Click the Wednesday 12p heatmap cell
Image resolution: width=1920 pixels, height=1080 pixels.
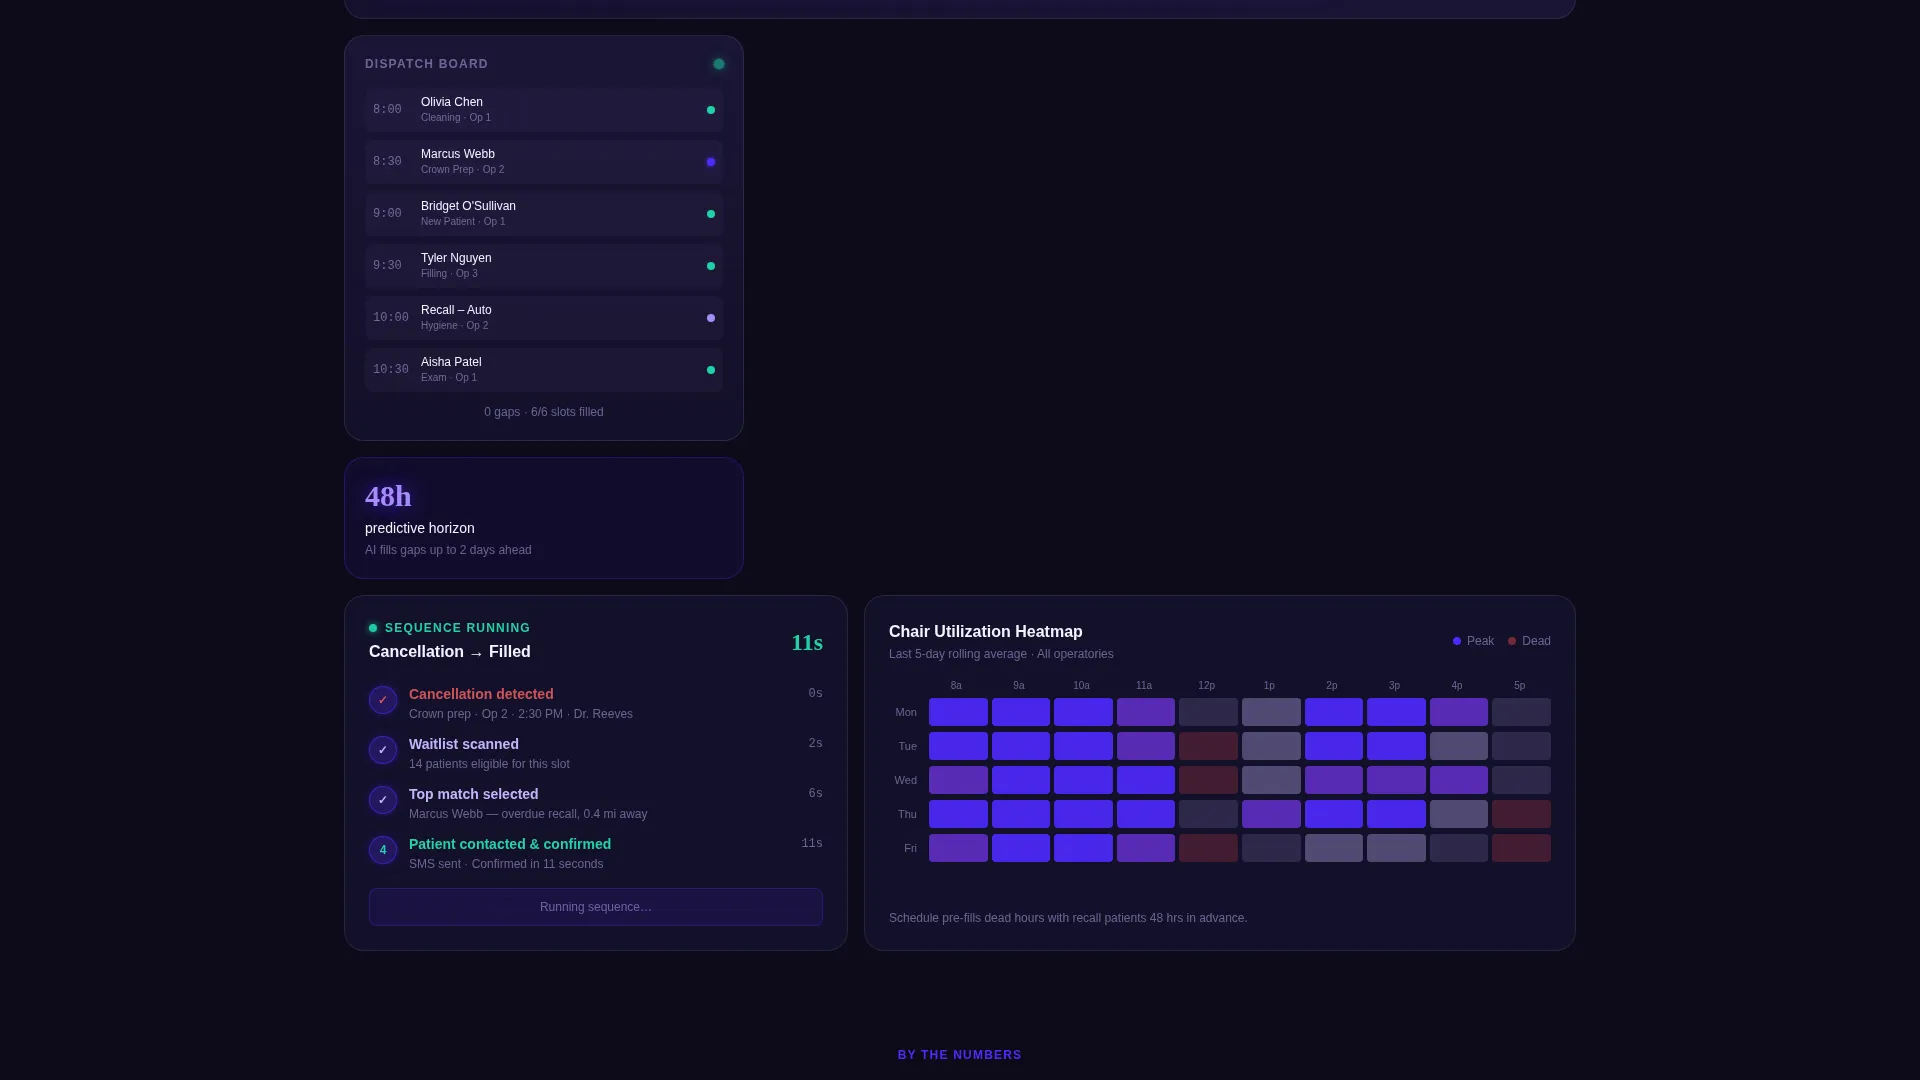1208,780
